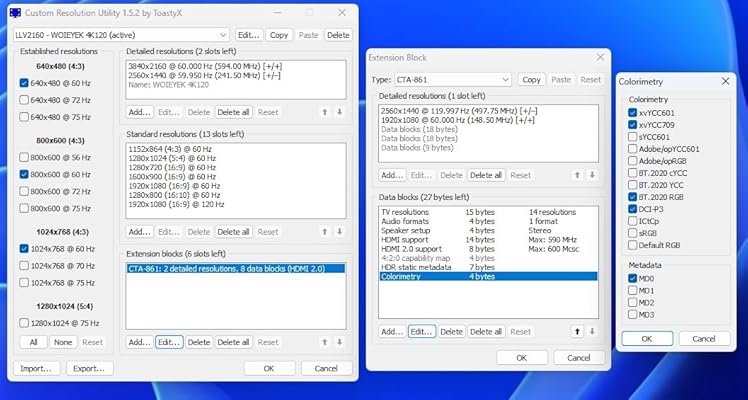Click Export... button
Image resolution: width=748 pixels, height=400 pixels.
coord(89,368)
